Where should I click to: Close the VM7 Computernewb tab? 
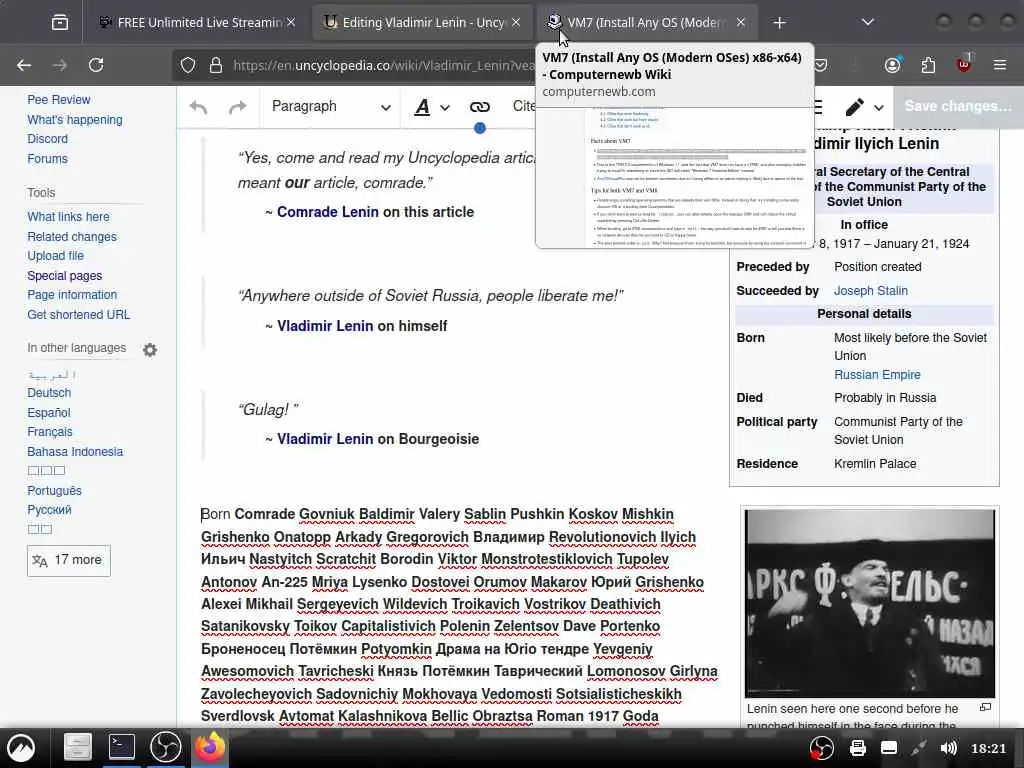[x=741, y=23]
